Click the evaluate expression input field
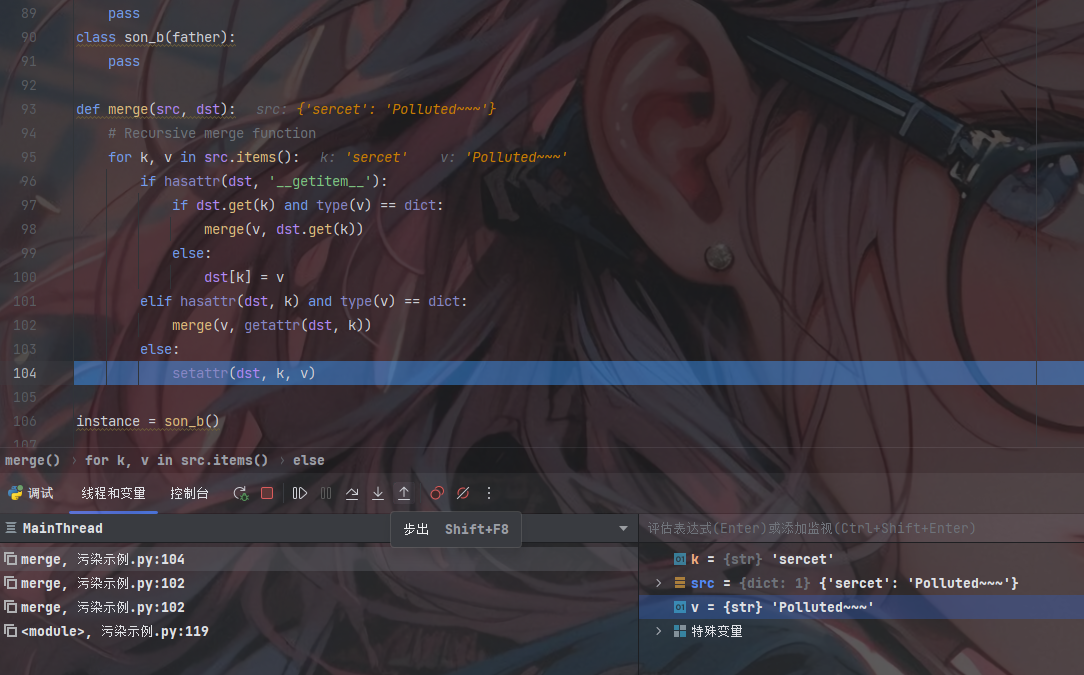The height and width of the screenshot is (675, 1084). (x=860, y=528)
